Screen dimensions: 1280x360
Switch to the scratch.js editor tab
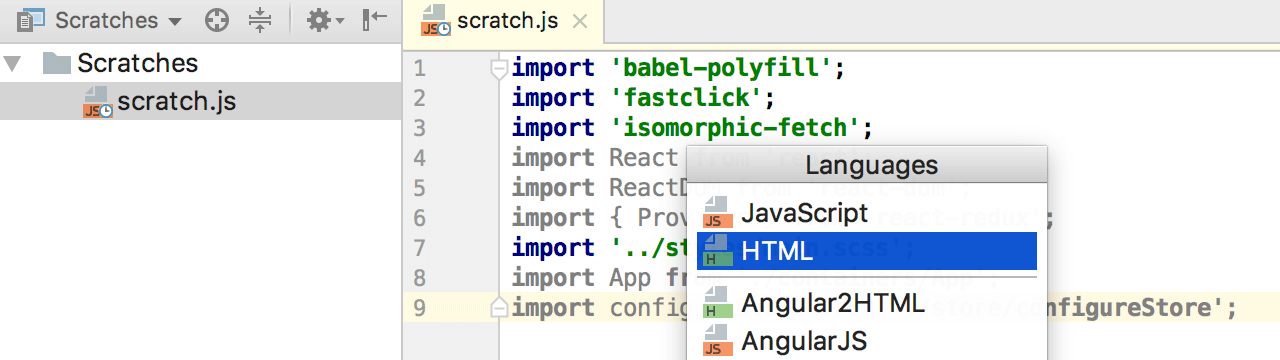(x=491, y=20)
